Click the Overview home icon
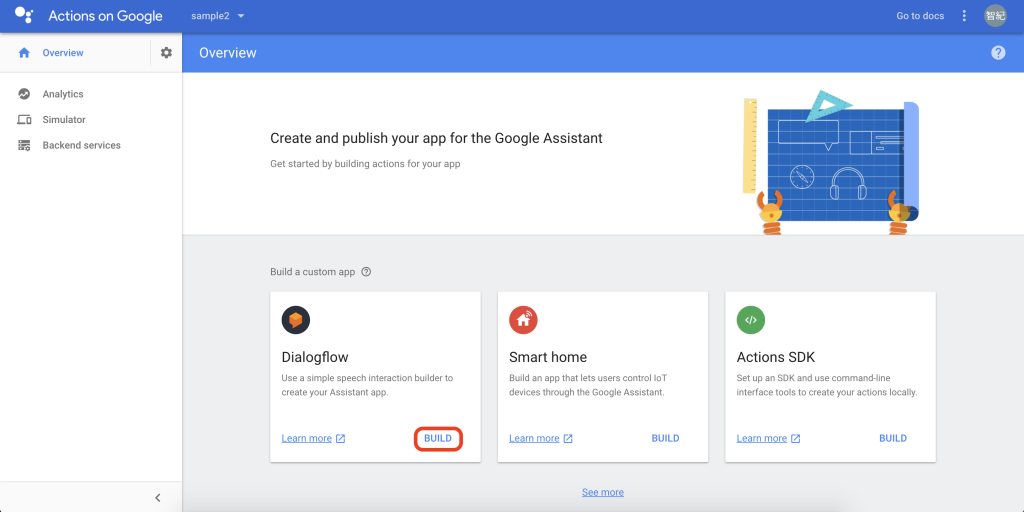 (24, 53)
